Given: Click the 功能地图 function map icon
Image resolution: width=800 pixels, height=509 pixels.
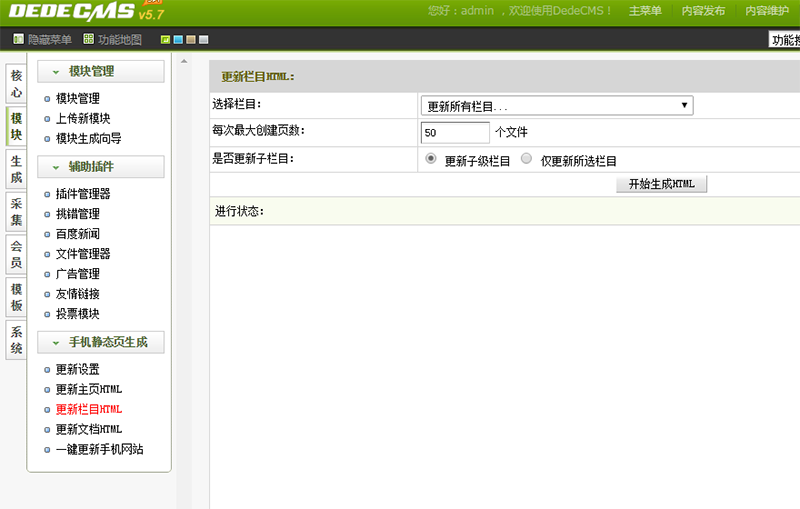Looking at the screenshot, I should (x=89, y=40).
